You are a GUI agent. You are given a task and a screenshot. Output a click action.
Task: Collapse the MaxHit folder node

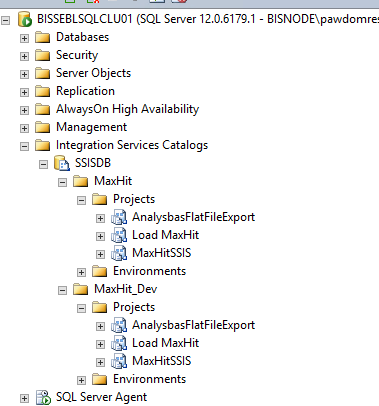point(62,182)
